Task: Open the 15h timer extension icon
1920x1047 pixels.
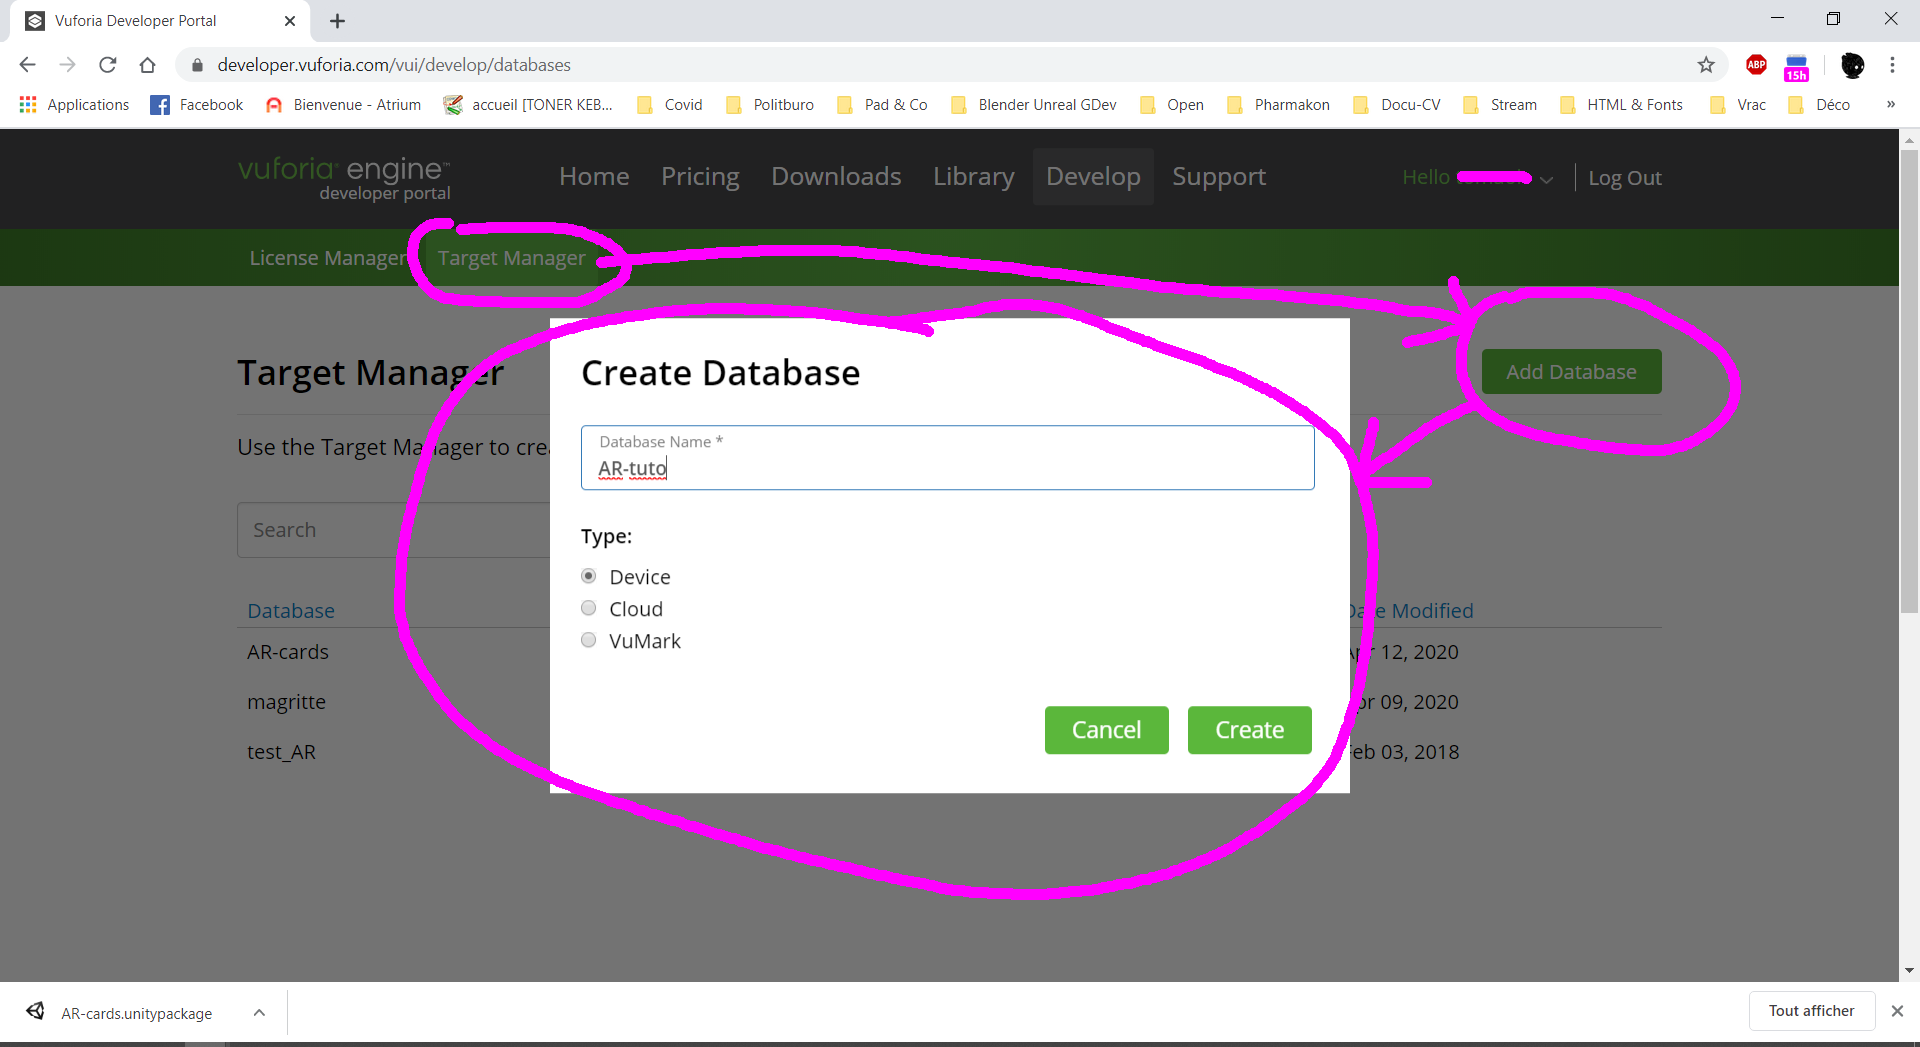Action: [1797, 67]
